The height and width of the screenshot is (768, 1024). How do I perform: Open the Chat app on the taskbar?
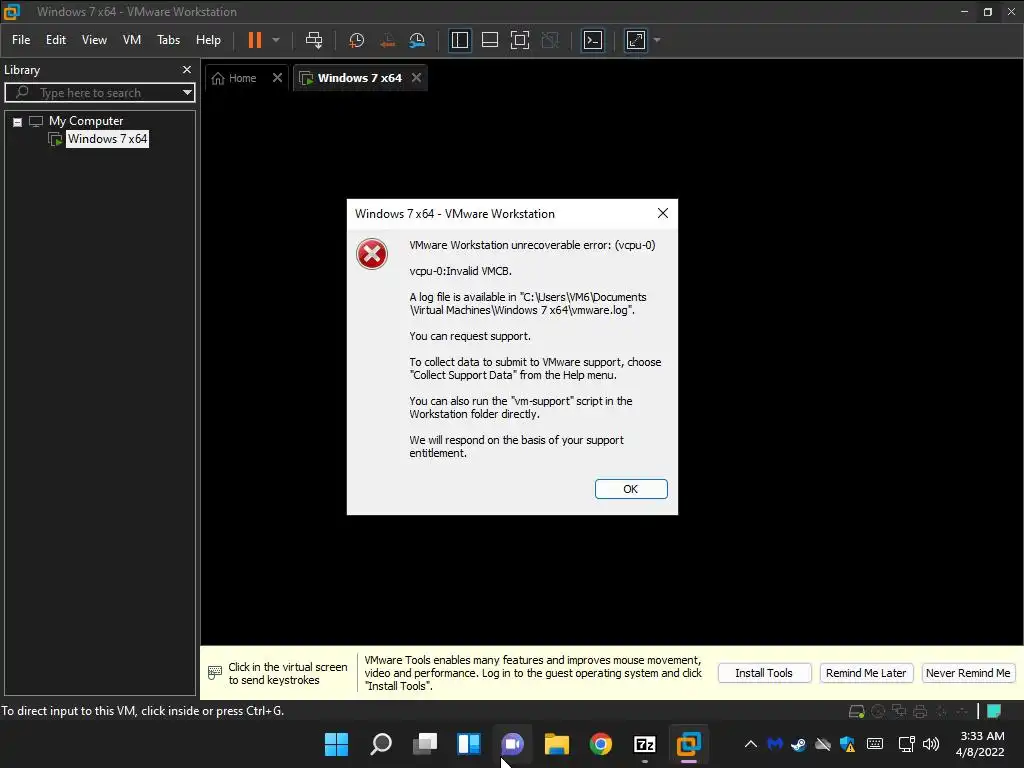(513, 744)
